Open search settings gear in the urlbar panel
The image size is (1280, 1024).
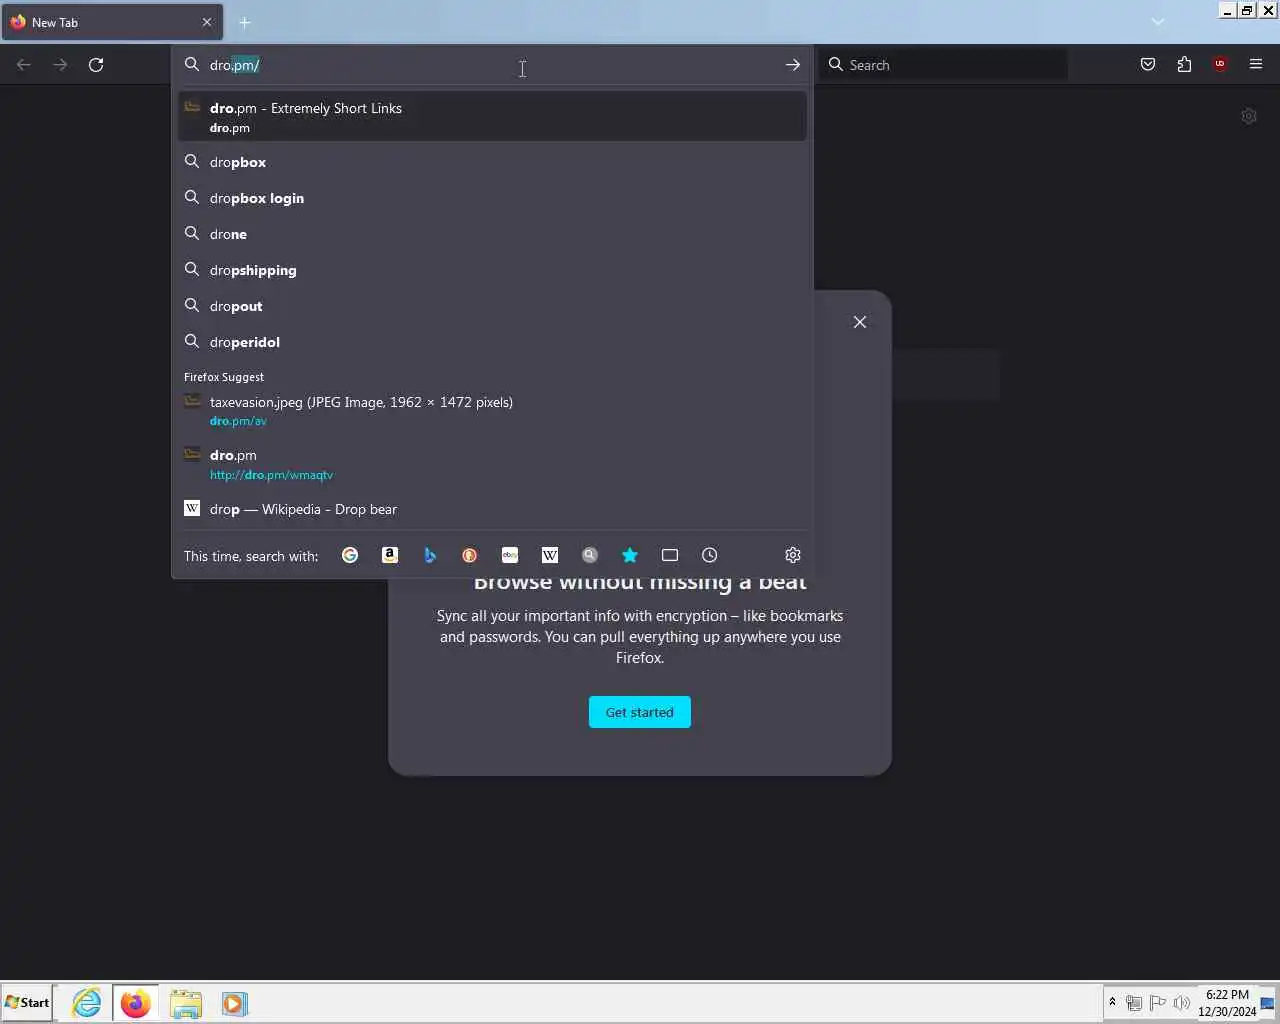pyautogui.click(x=793, y=555)
